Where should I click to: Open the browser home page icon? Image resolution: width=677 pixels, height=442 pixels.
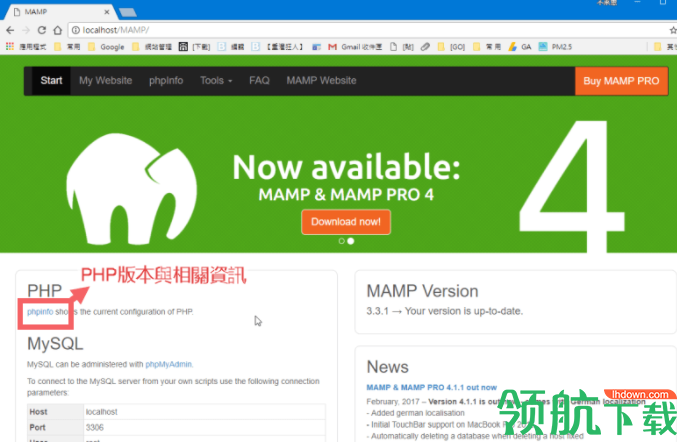coord(57,30)
